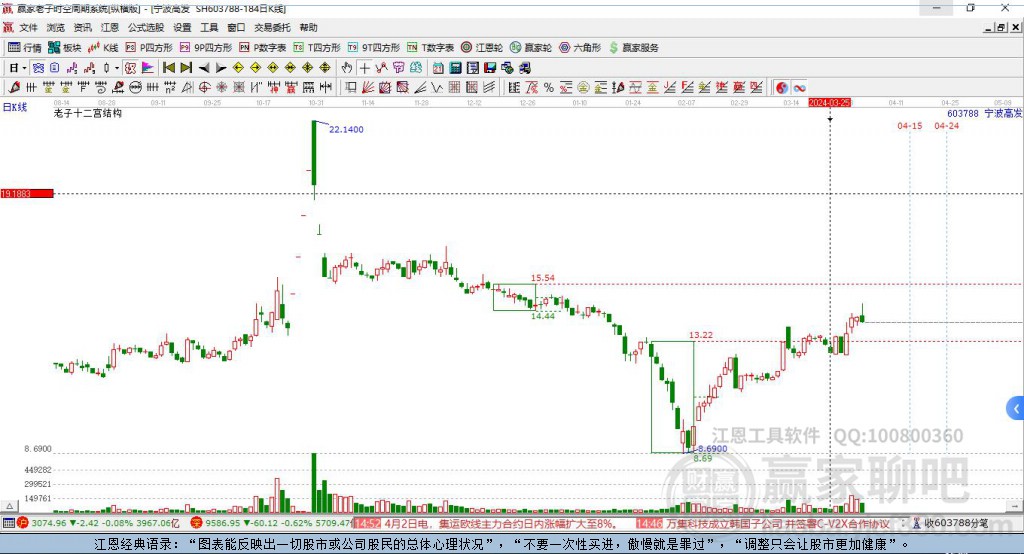Open the 公式选股 menu

click(x=146, y=27)
